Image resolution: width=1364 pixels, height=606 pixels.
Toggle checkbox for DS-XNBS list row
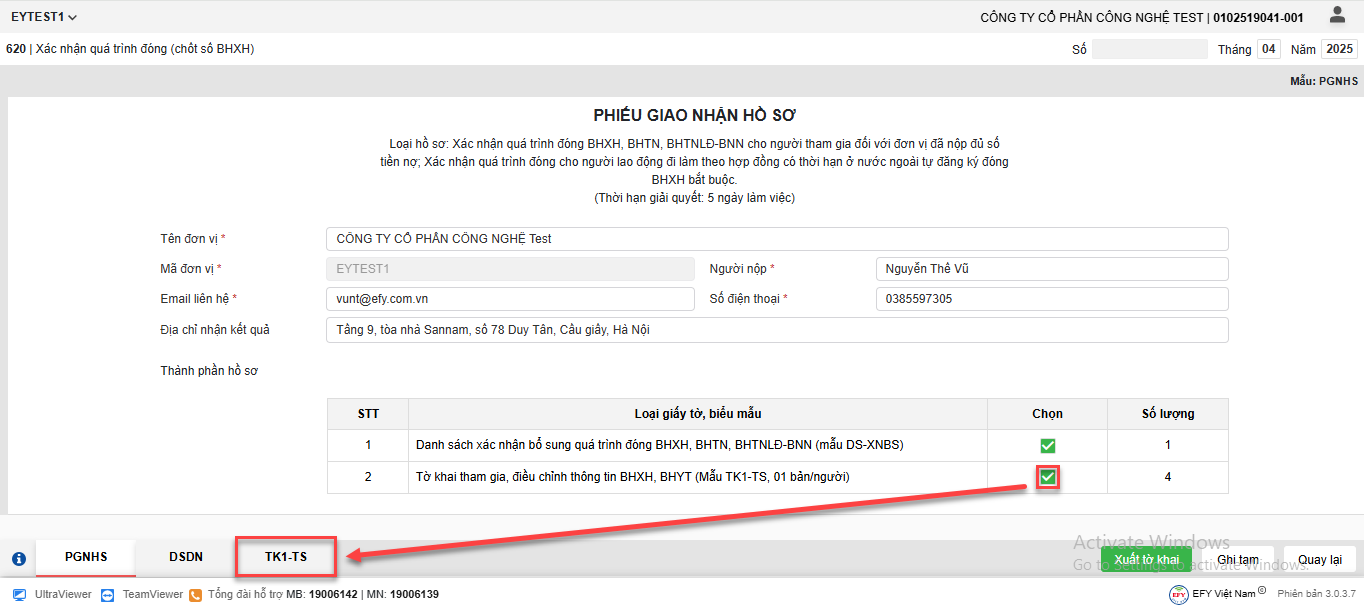tap(1047, 445)
